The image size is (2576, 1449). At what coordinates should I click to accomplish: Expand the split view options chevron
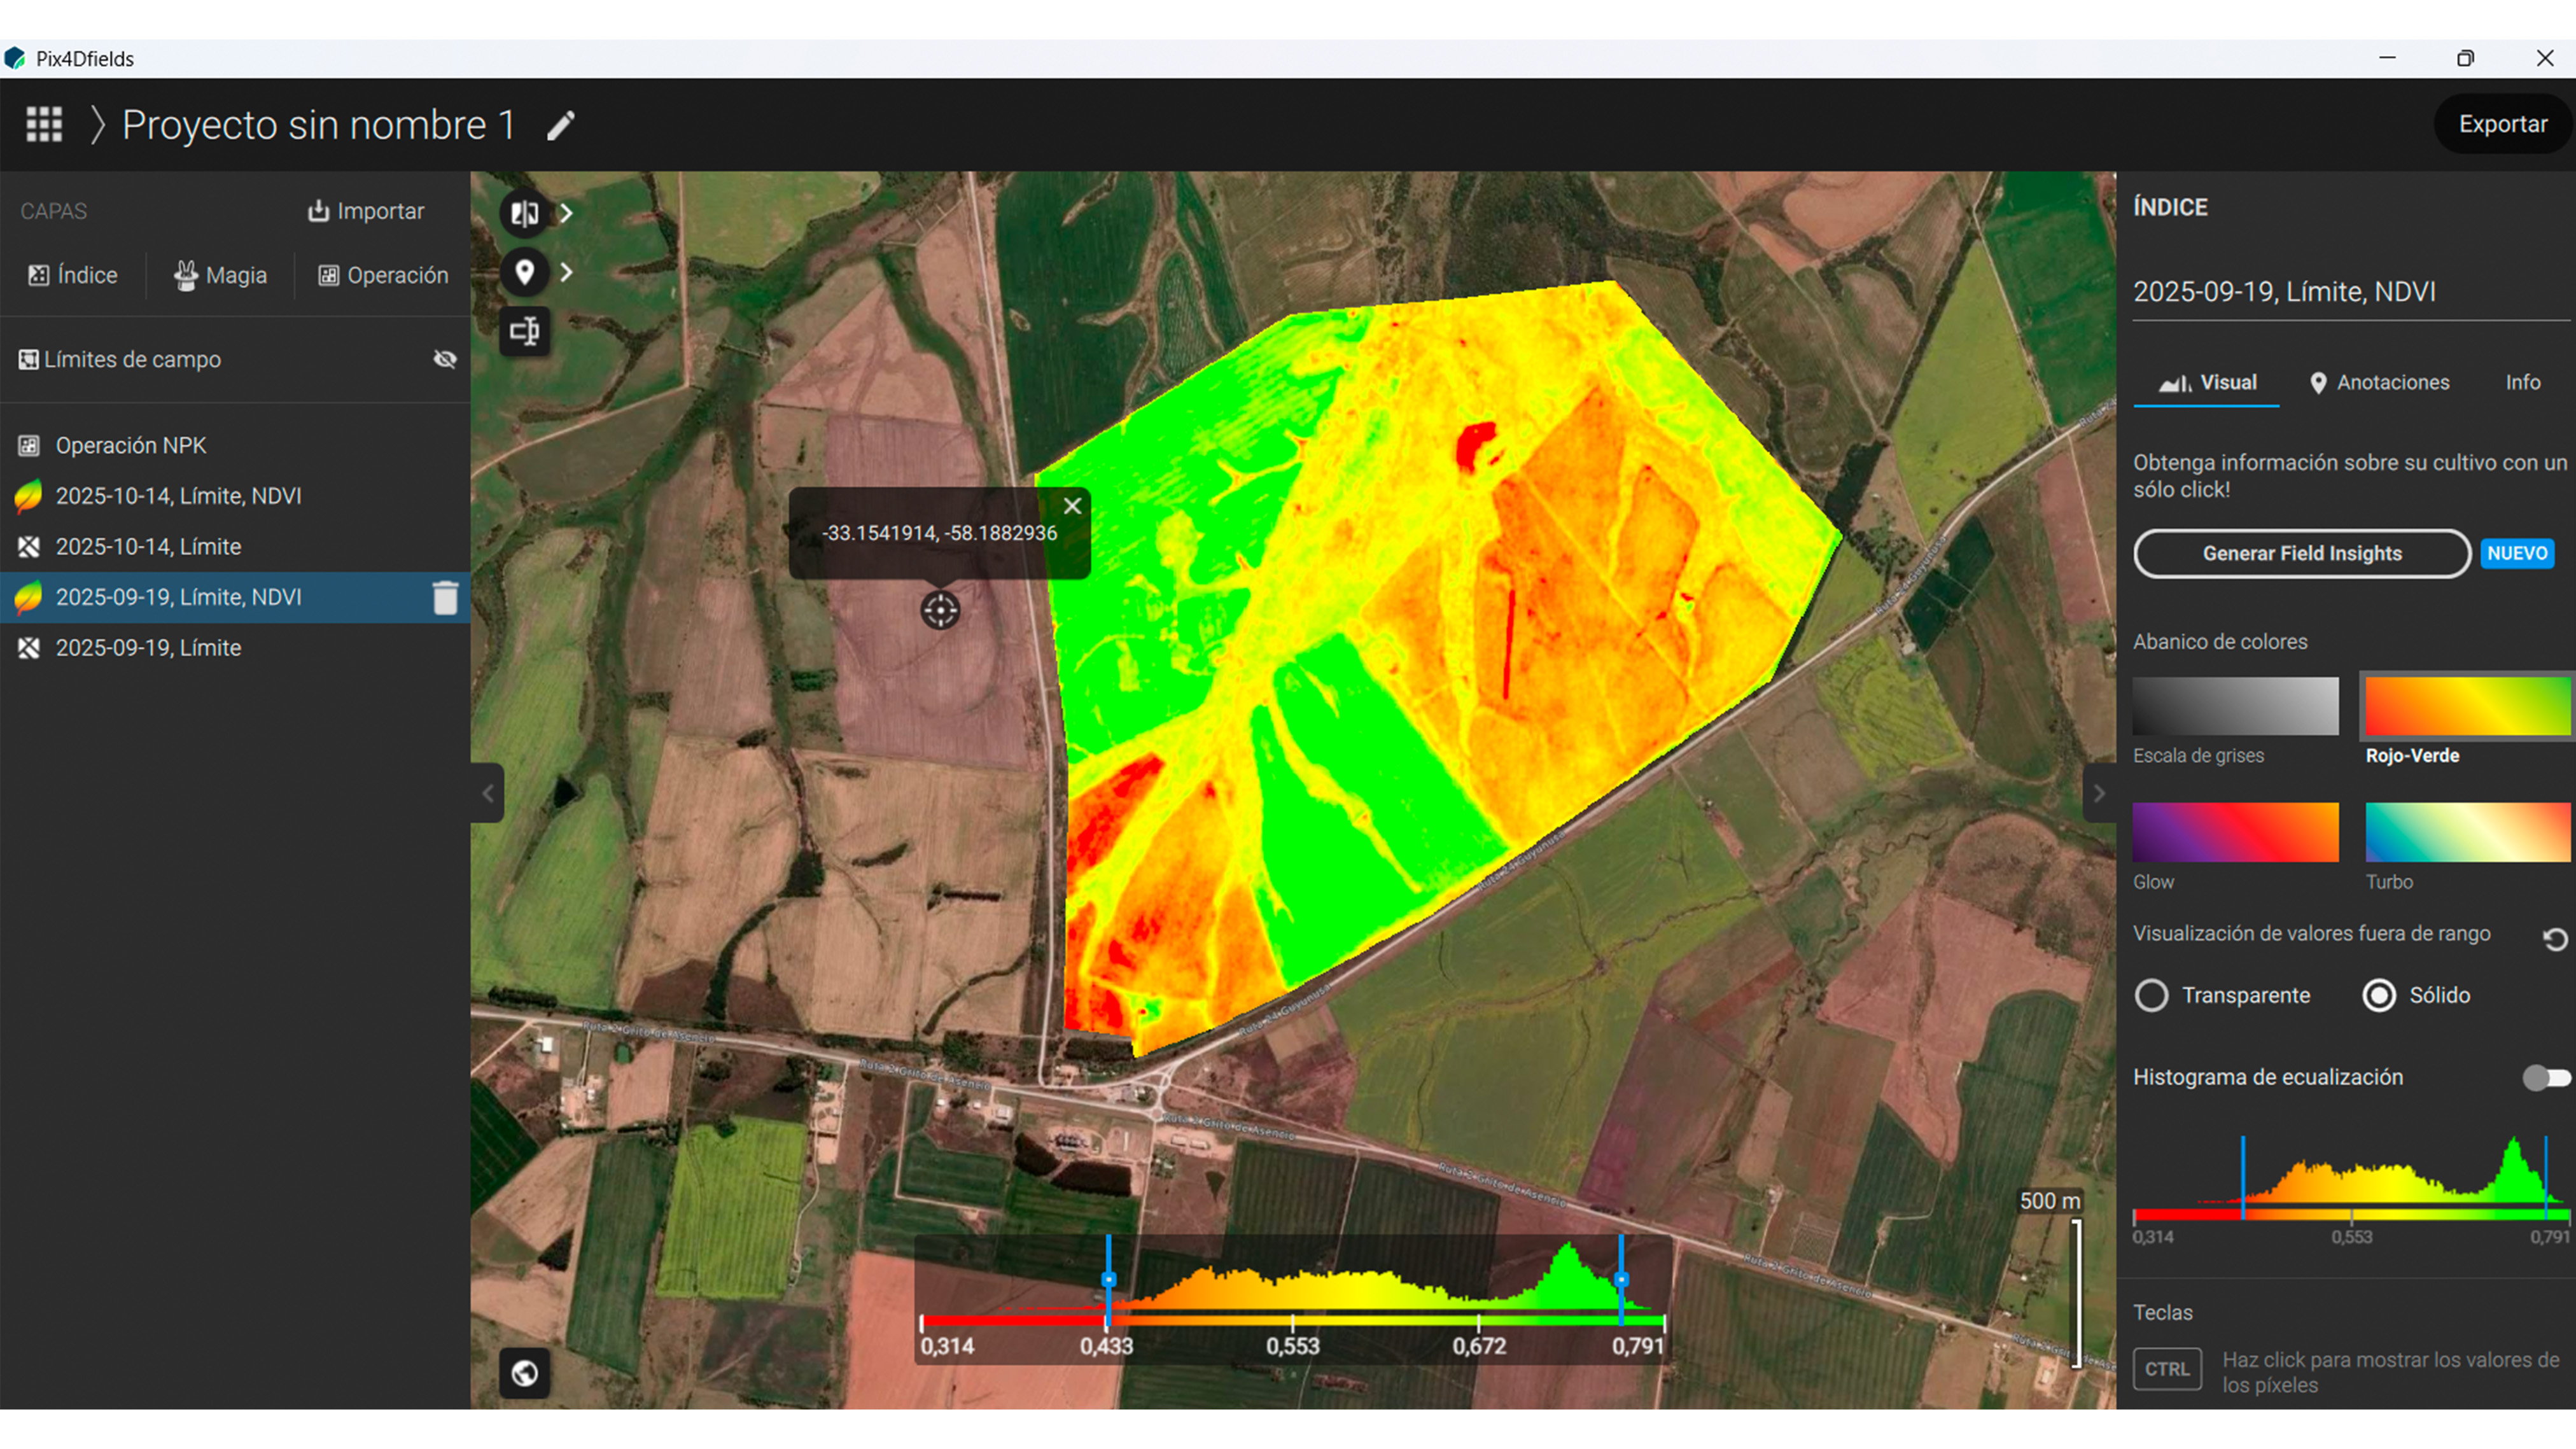point(566,213)
